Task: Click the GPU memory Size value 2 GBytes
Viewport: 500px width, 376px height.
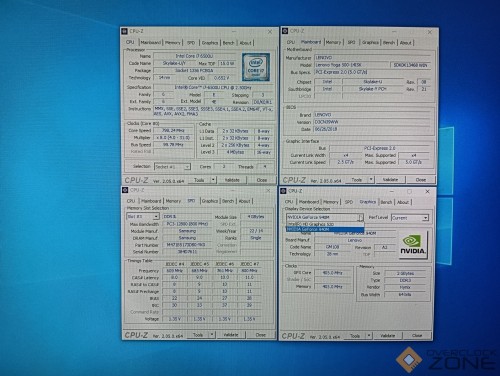Action: (405, 273)
